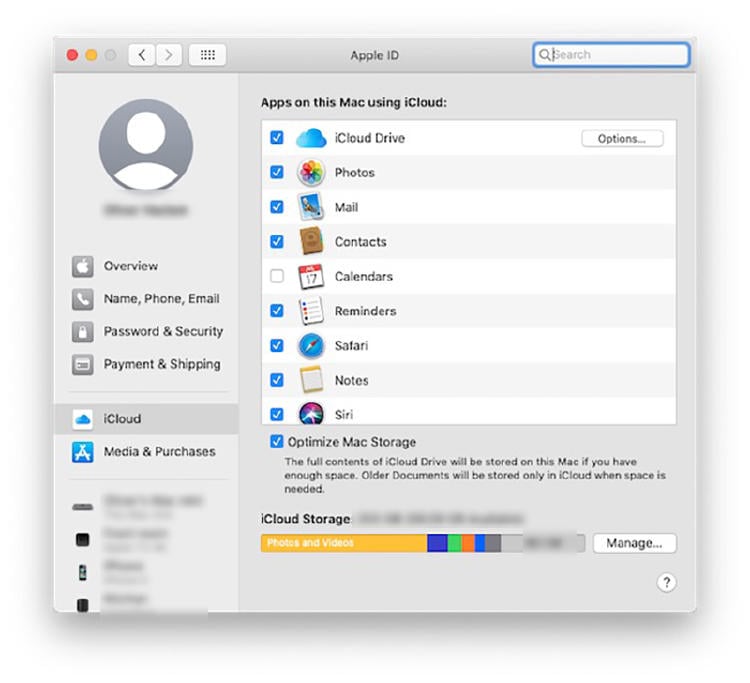750x683 pixels.
Task: Go to Media & Purchases
Action: (x=159, y=452)
